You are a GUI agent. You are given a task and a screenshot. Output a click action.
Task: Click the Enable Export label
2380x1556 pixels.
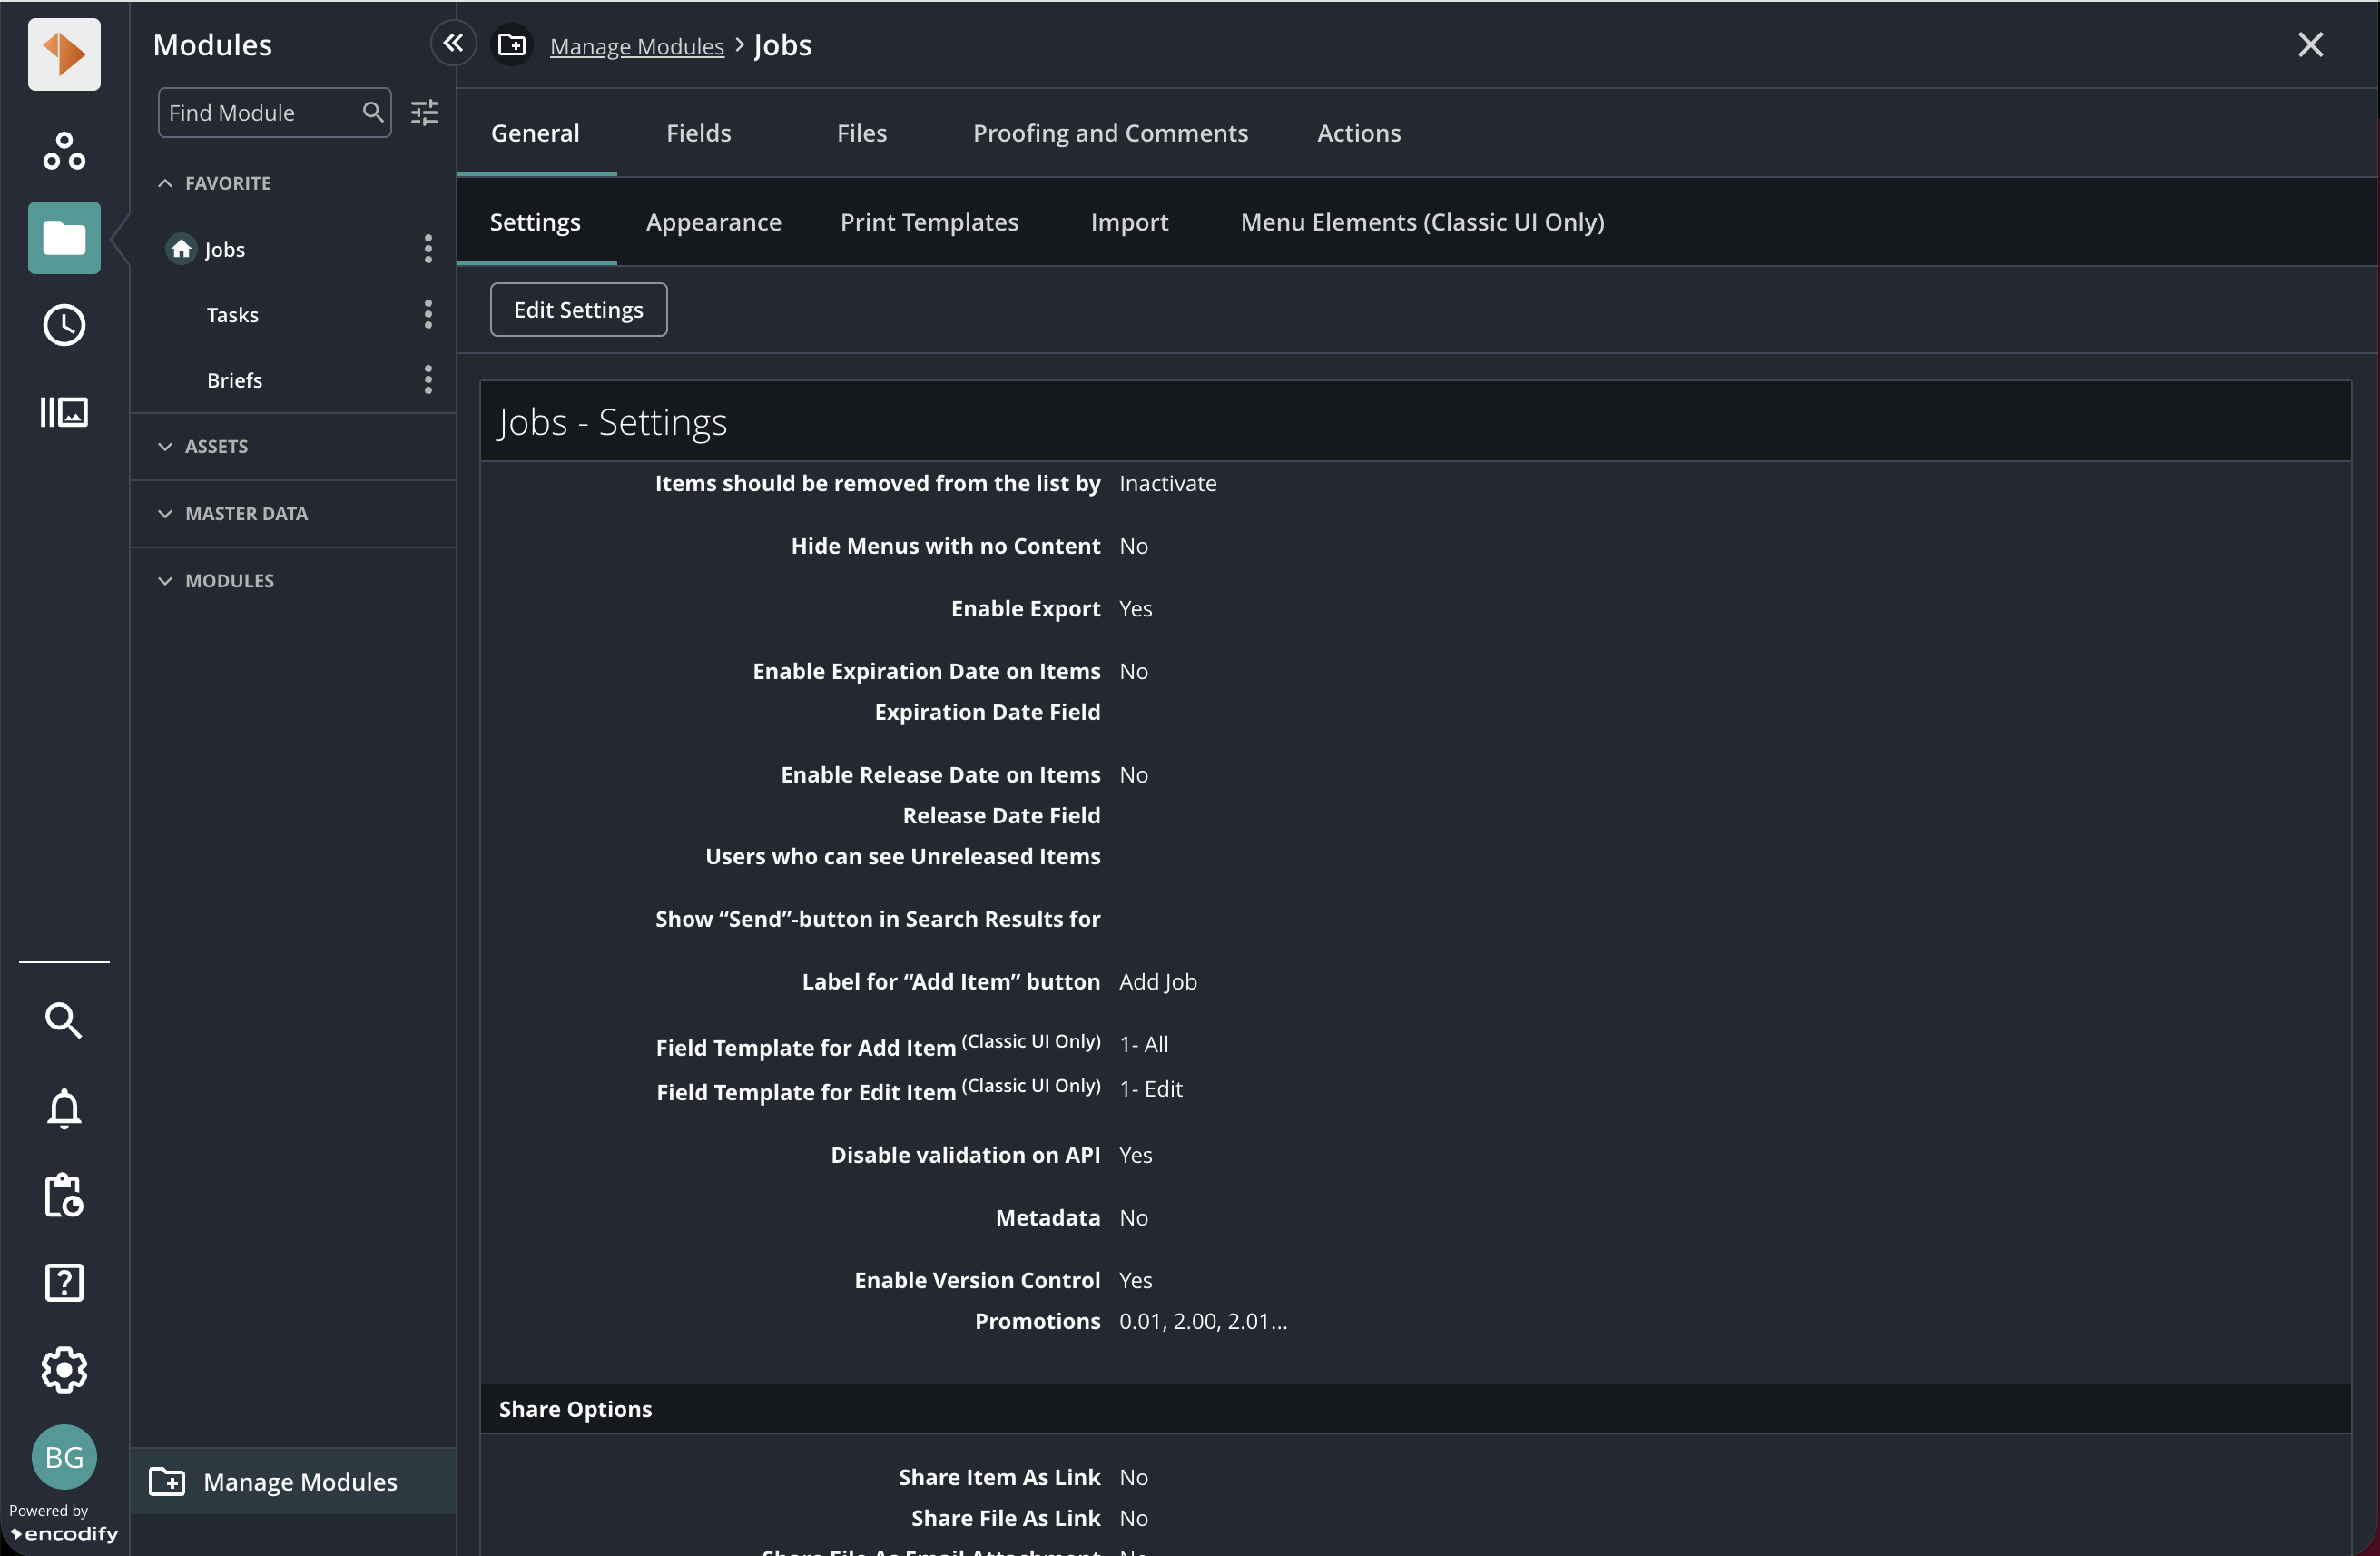coord(1025,608)
